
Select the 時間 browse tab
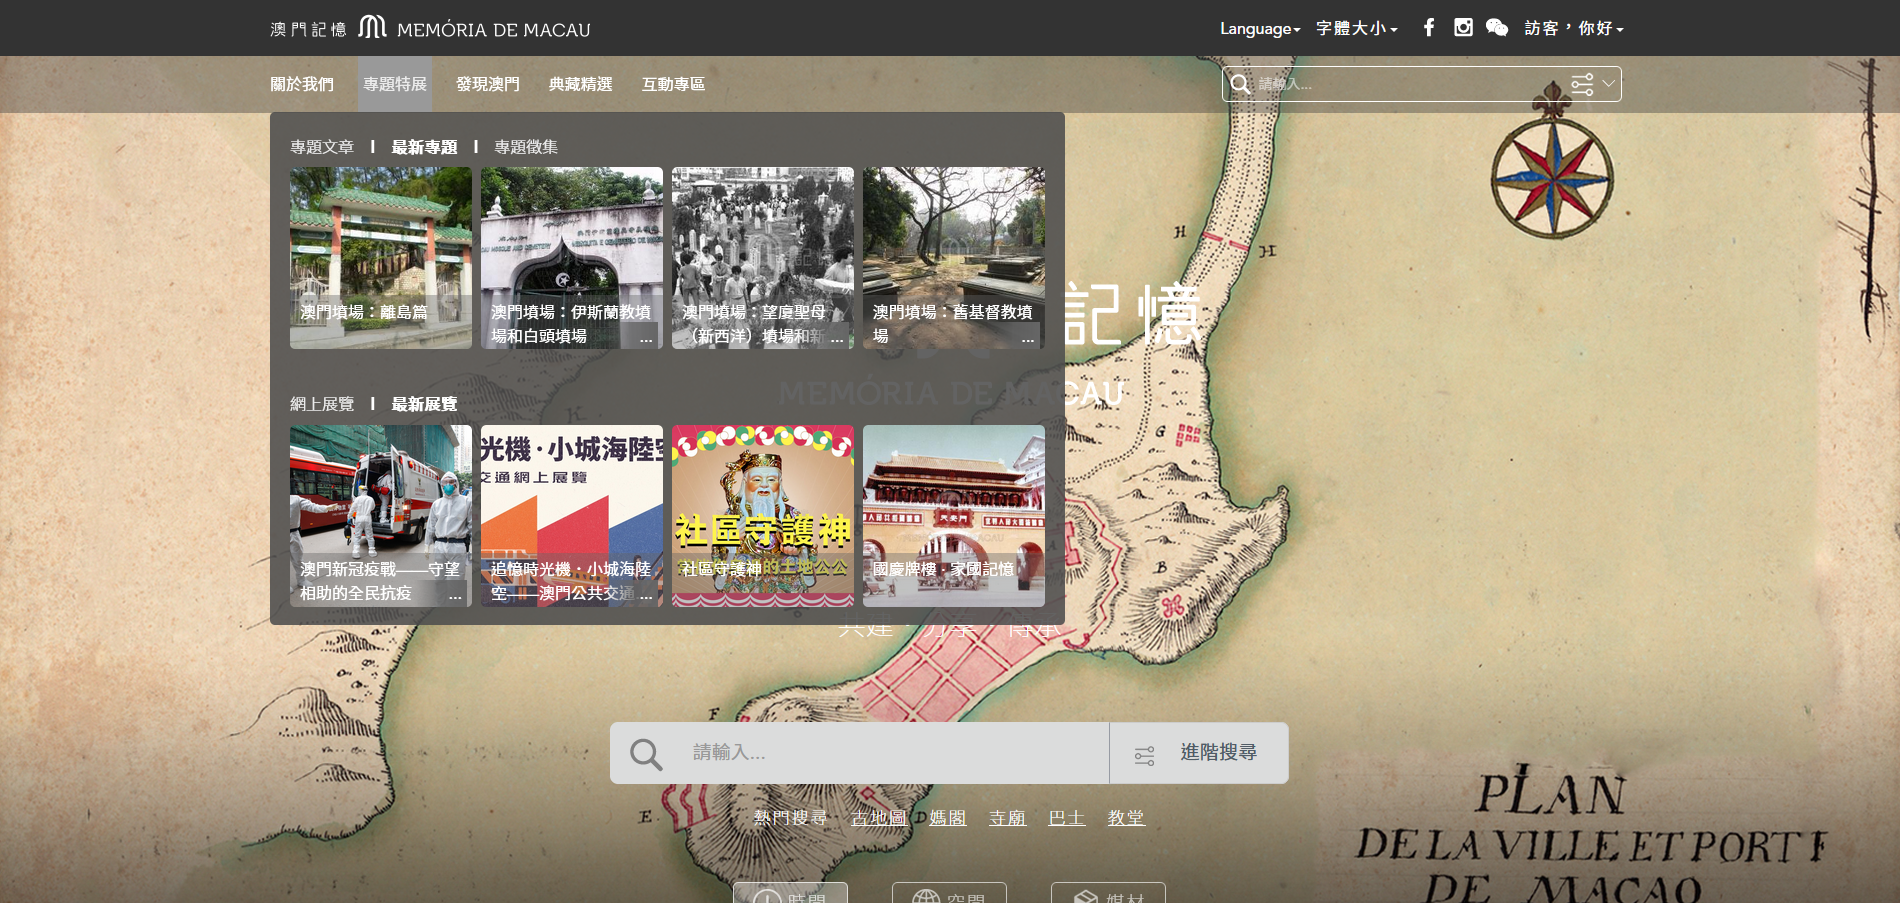[790, 893]
